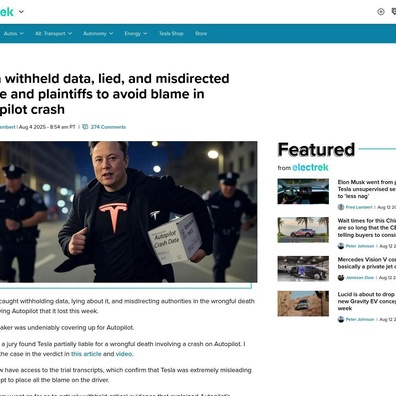396x396 pixels.
Task: Click the plus circle icon in top right
Action: [x=381, y=12]
